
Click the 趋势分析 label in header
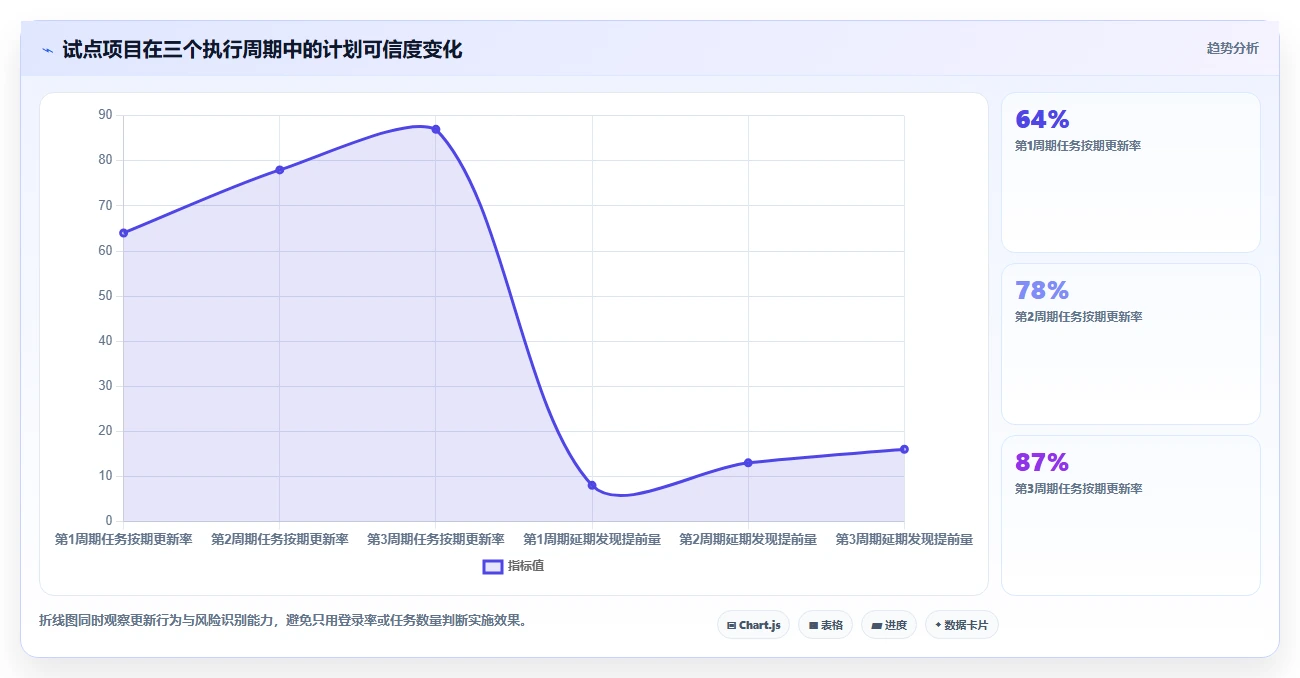pos(1233,48)
